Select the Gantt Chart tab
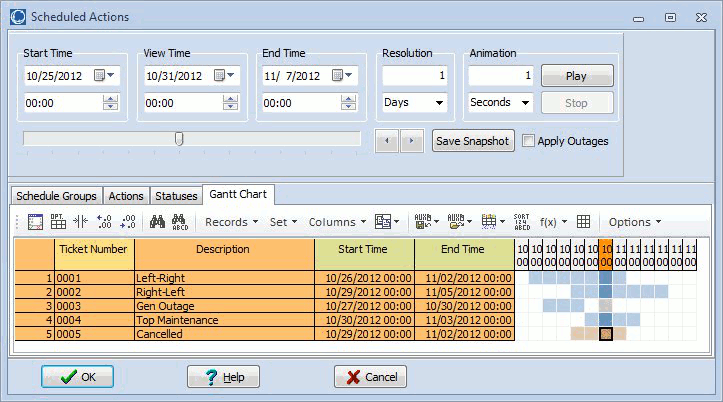This screenshot has height=402, width=723. point(238,194)
